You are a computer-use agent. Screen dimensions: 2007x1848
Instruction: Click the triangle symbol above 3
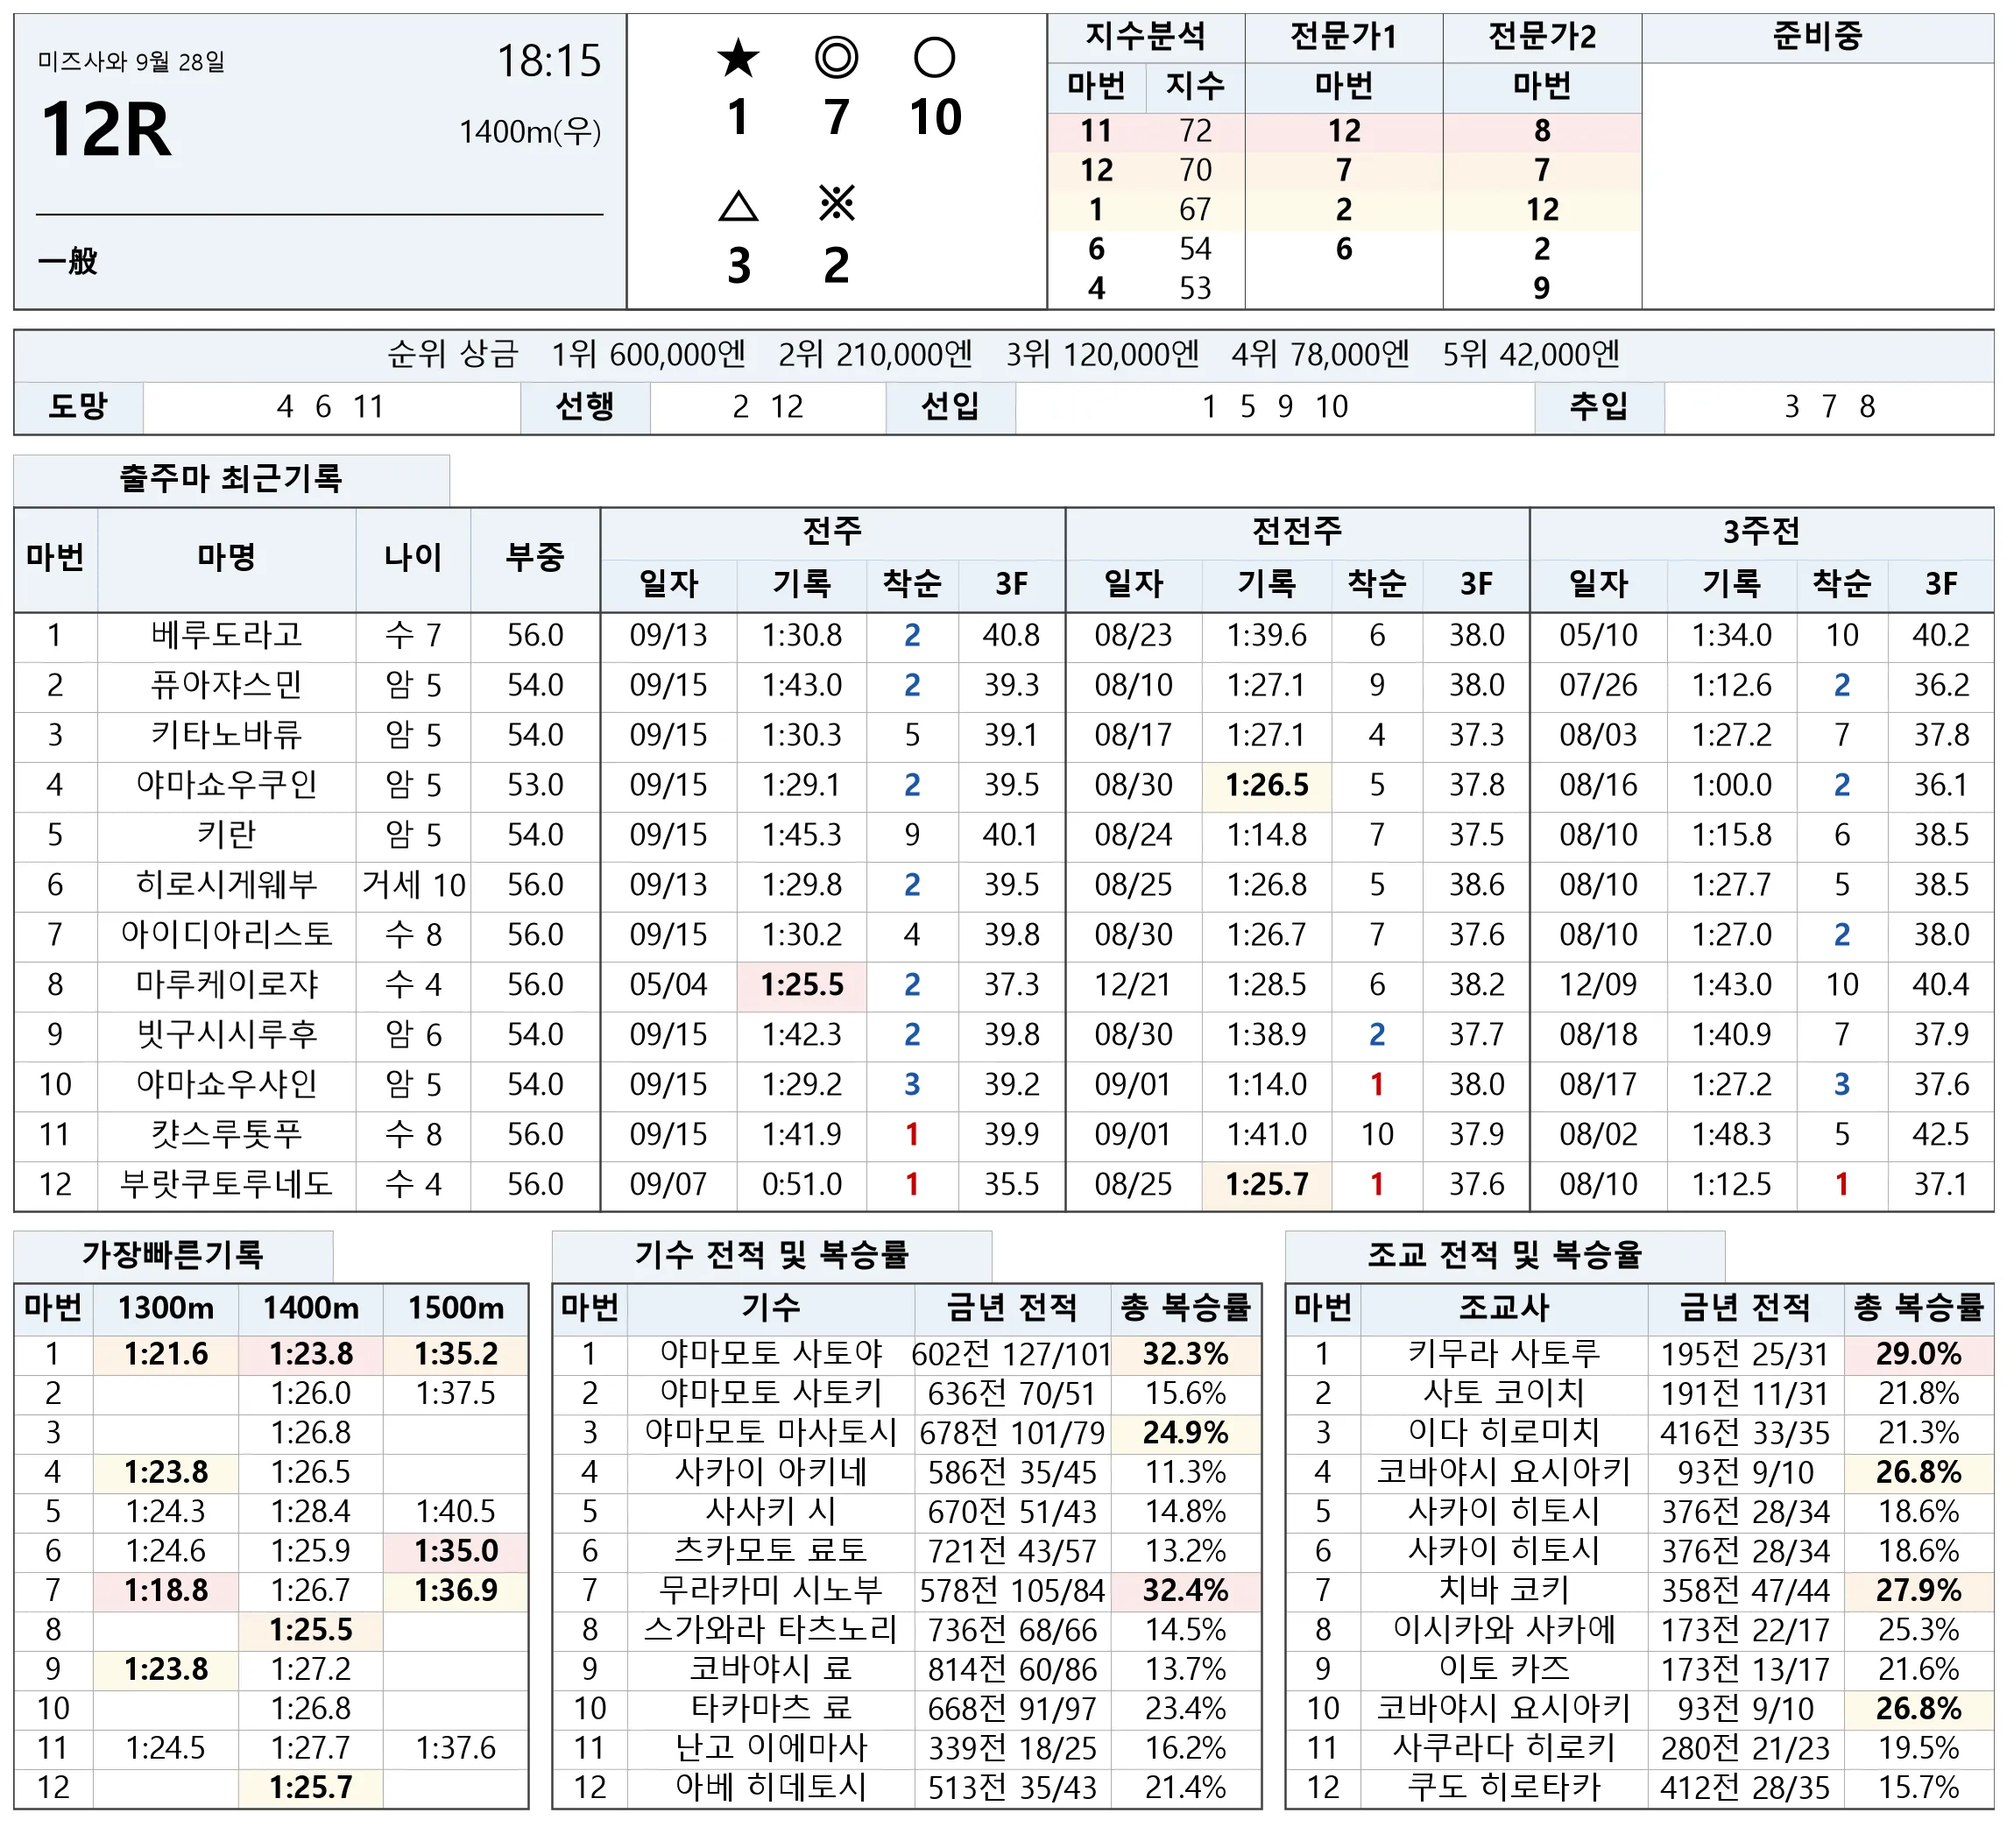pos(738,206)
